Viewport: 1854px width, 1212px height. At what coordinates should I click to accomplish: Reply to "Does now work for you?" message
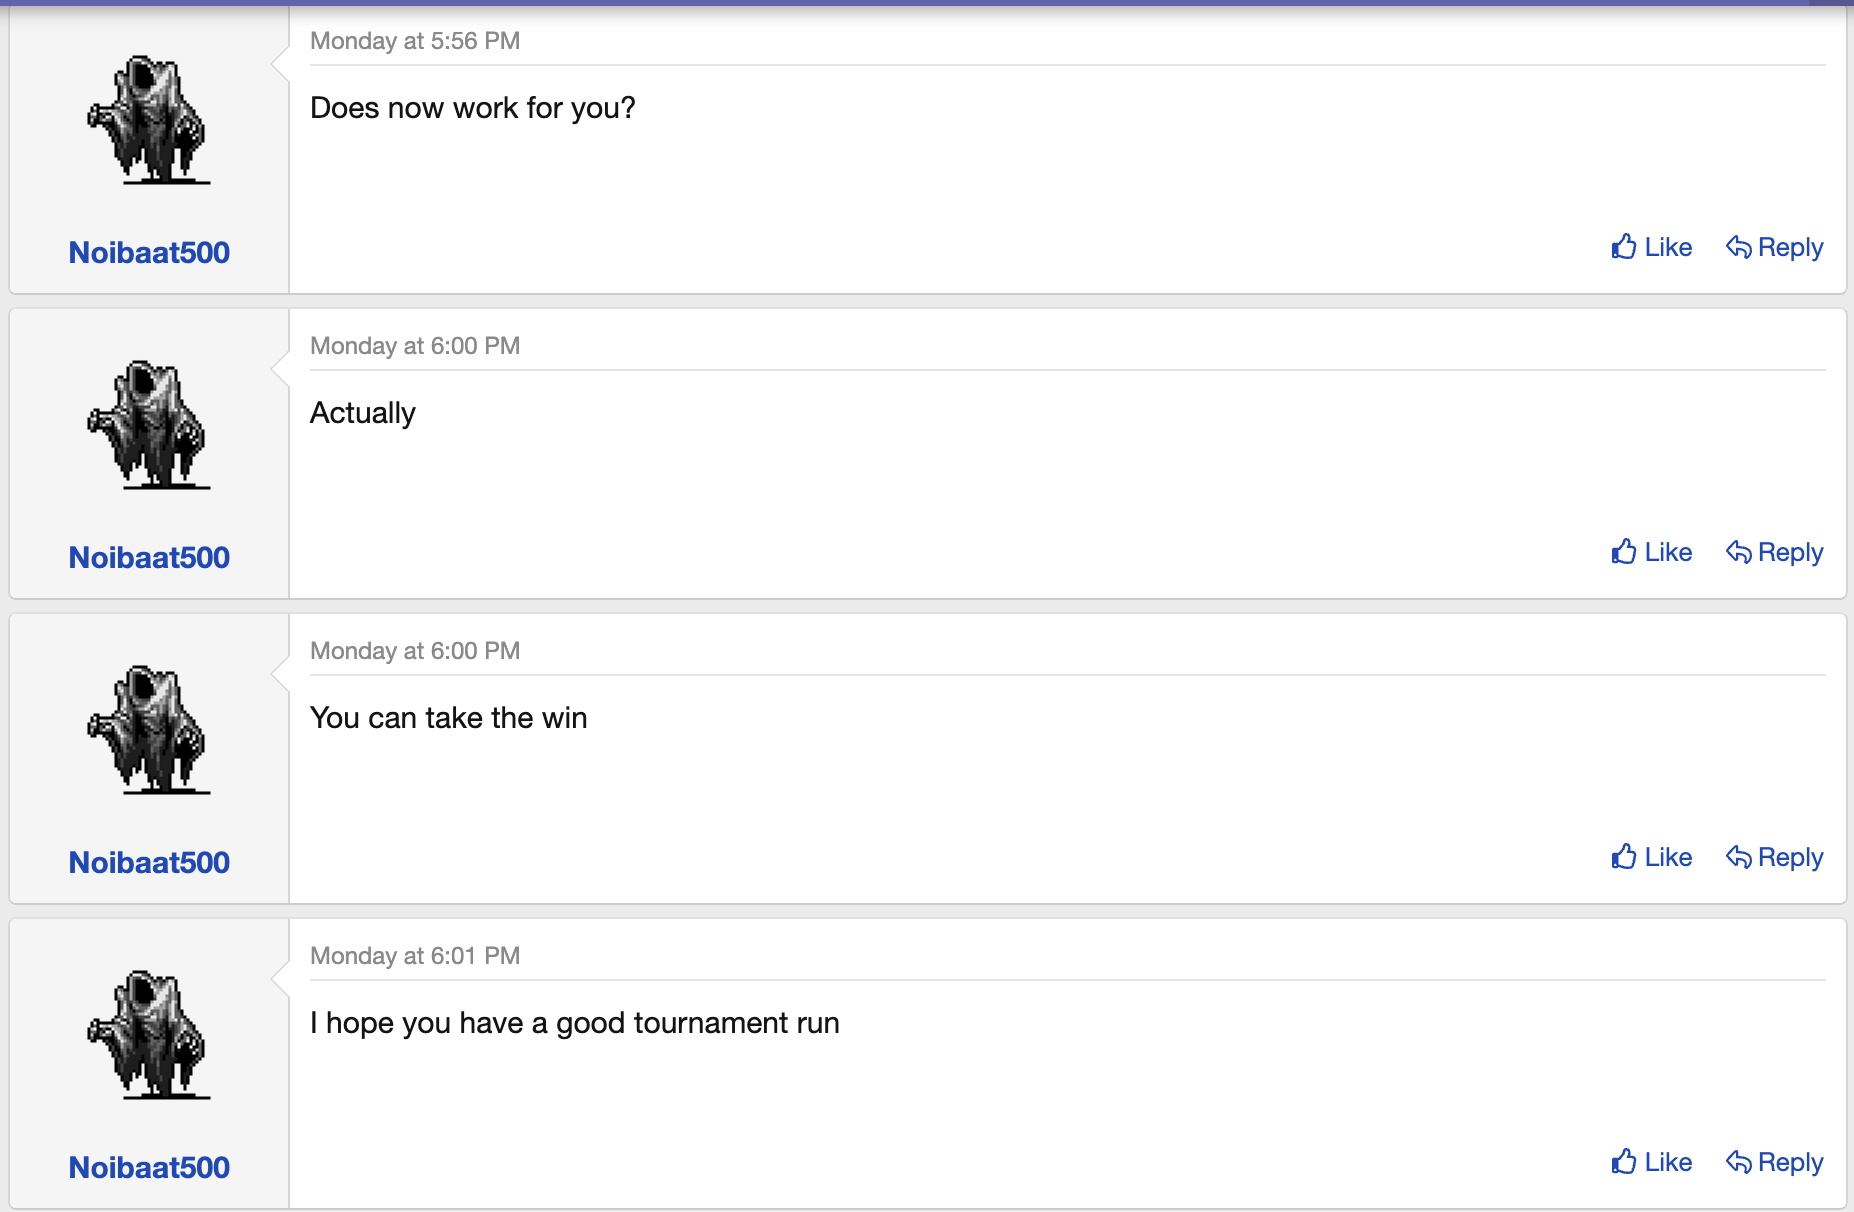coord(1775,247)
